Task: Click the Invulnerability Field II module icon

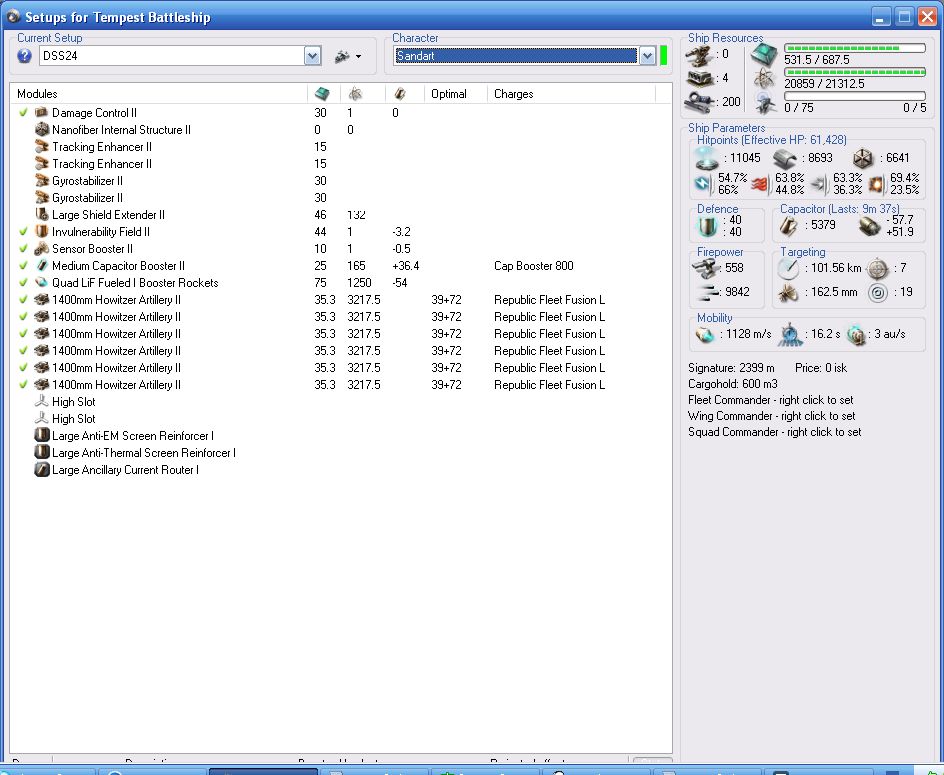Action: (x=42, y=231)
